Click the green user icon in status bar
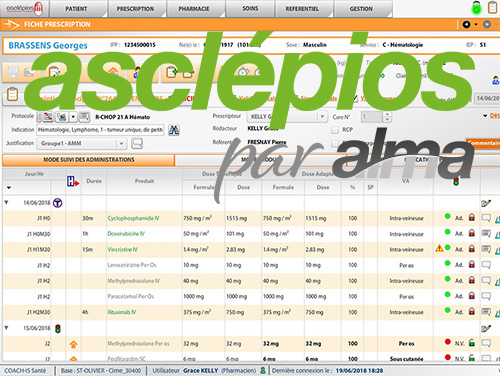 [263, 370]
